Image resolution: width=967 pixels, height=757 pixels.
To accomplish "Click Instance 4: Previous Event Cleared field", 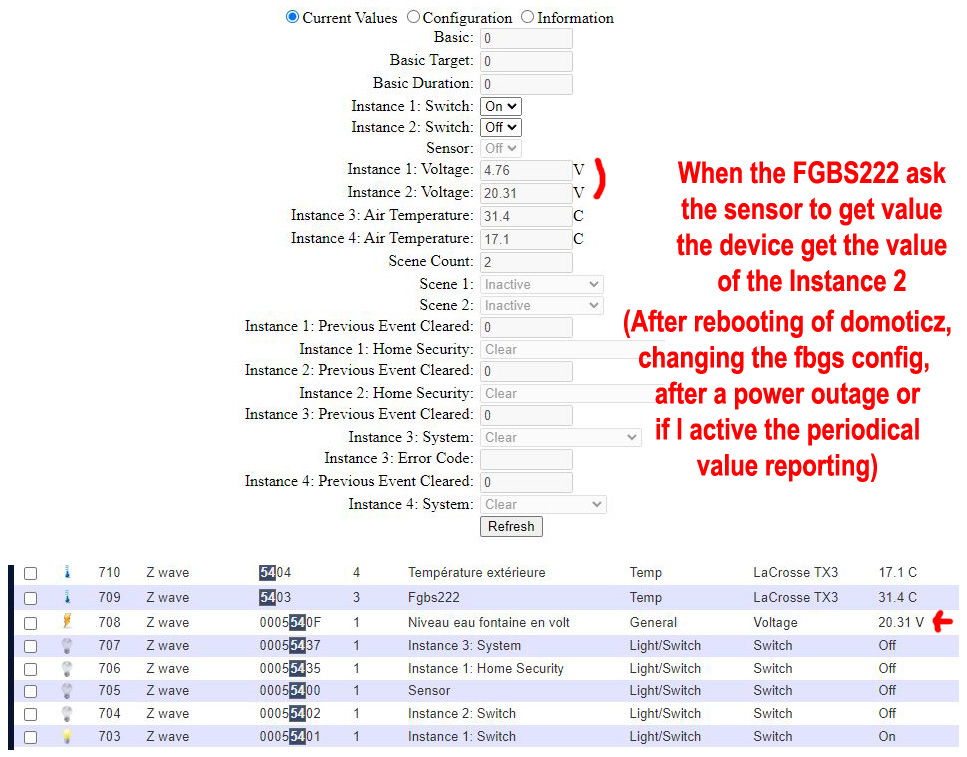I will pyautogui.click(x=526, y=482).
